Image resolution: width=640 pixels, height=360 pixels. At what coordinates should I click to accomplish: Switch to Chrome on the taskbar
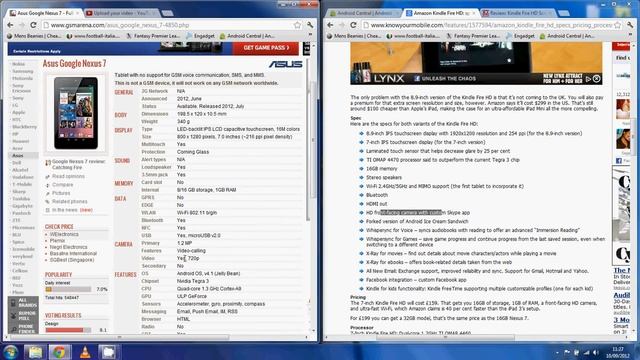click(60, 352)
